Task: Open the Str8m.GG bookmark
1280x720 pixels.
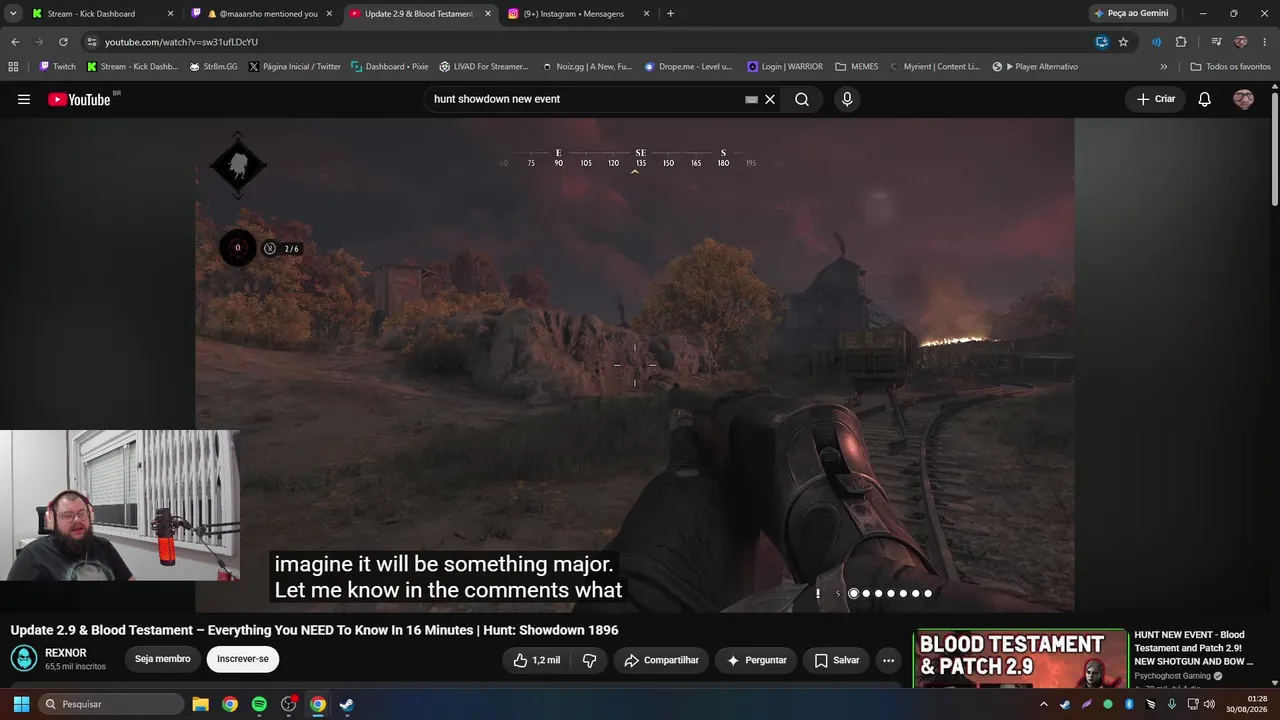Action: tap(213, 67)
